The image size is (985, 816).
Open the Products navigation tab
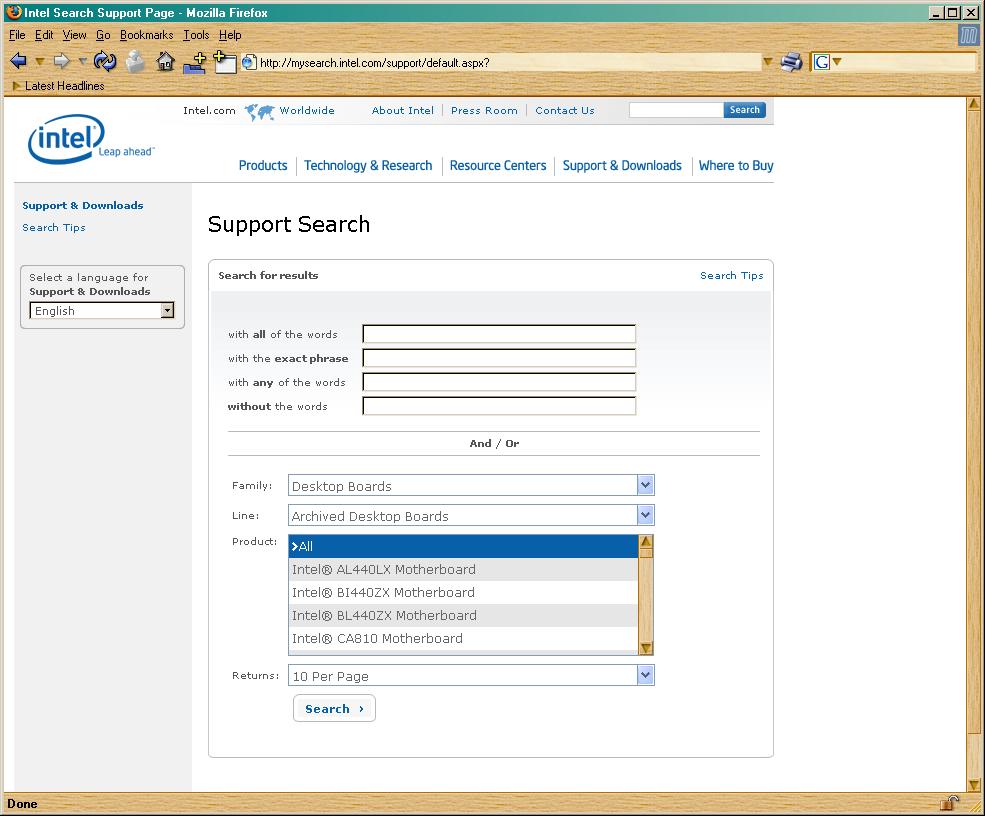pos(263,165)
